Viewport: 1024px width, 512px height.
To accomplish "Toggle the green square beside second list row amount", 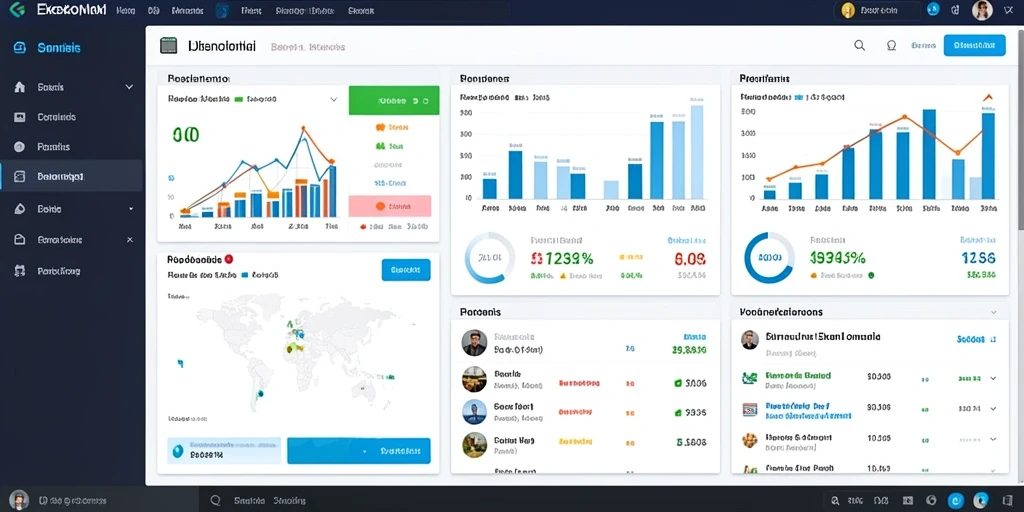I will click(678, 383).
